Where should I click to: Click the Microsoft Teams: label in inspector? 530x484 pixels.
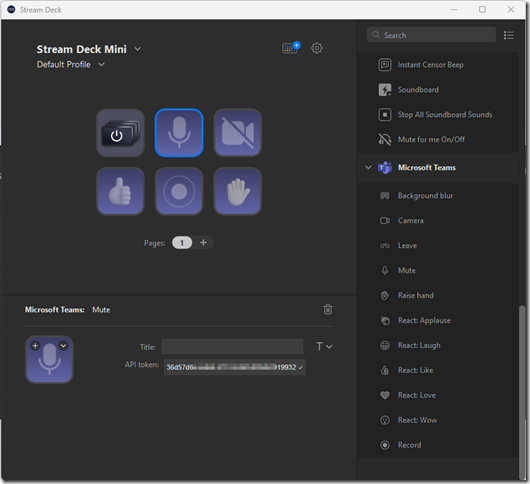click(x=55, y=310)
